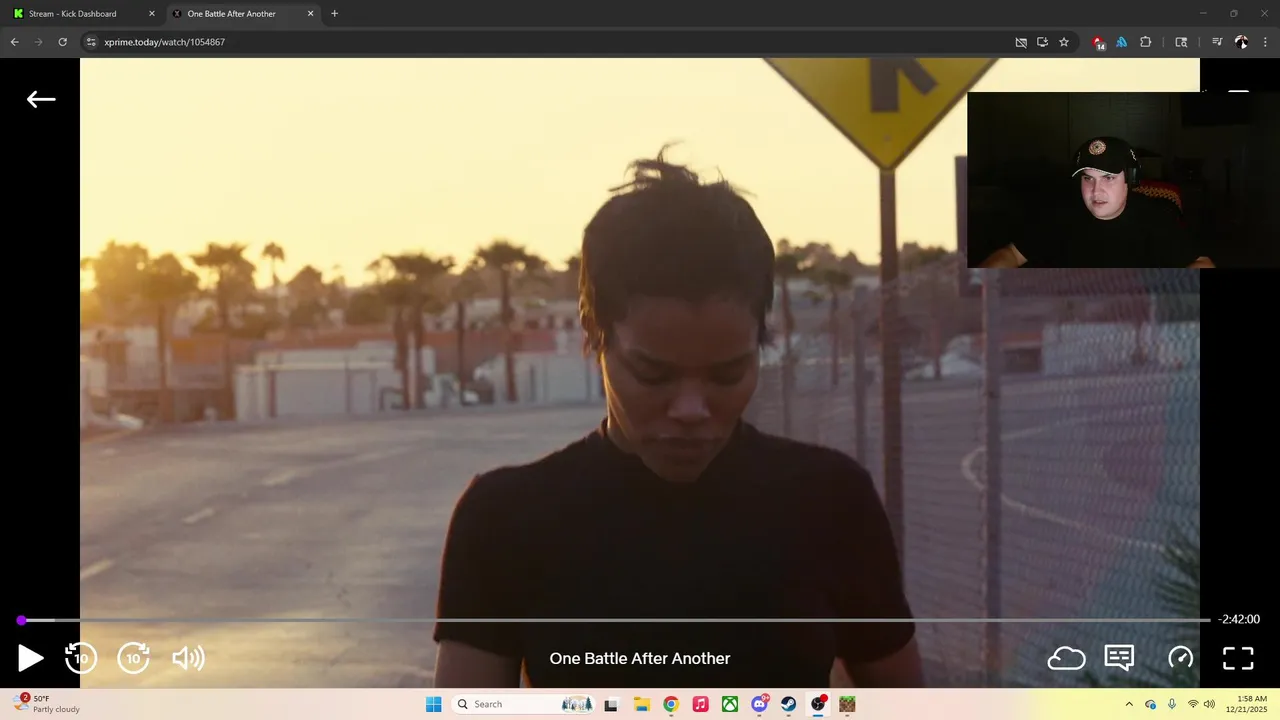This screenshot has width=1280, height=720.
Task: Mute the player volume
Action: pos(188,657)
